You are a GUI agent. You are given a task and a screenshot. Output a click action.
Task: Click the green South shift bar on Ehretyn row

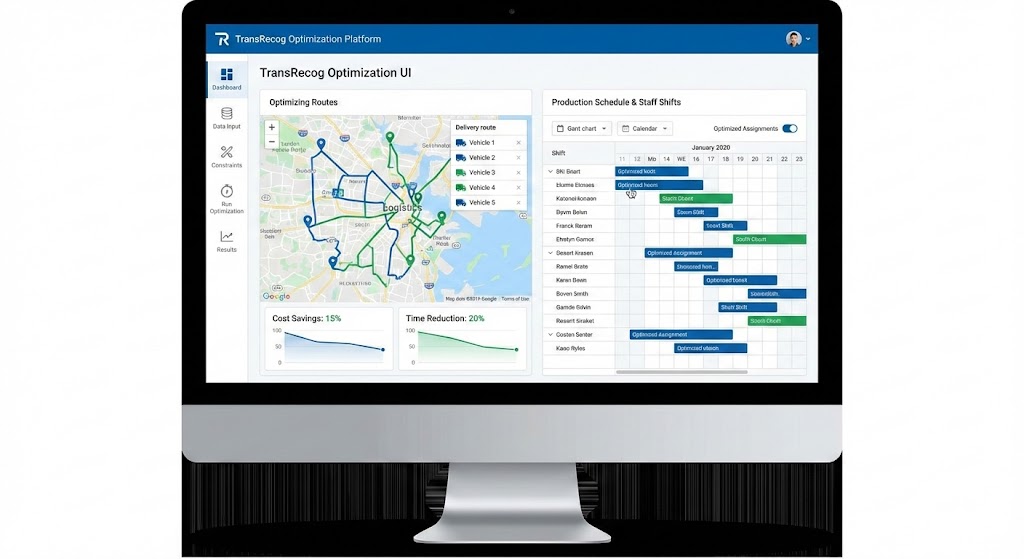[x=769, y=239]
